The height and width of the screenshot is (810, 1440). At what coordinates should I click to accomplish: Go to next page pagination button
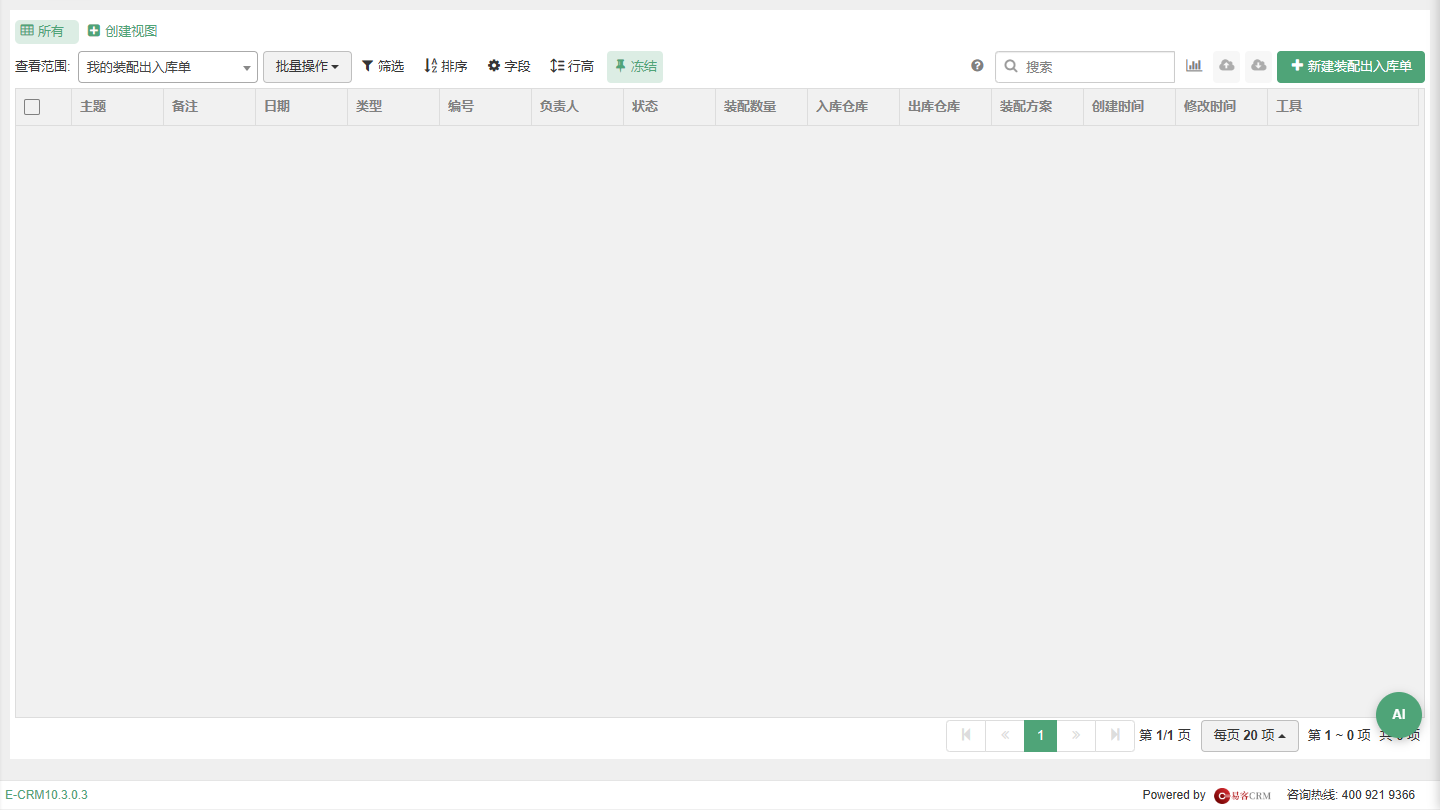1076,735
